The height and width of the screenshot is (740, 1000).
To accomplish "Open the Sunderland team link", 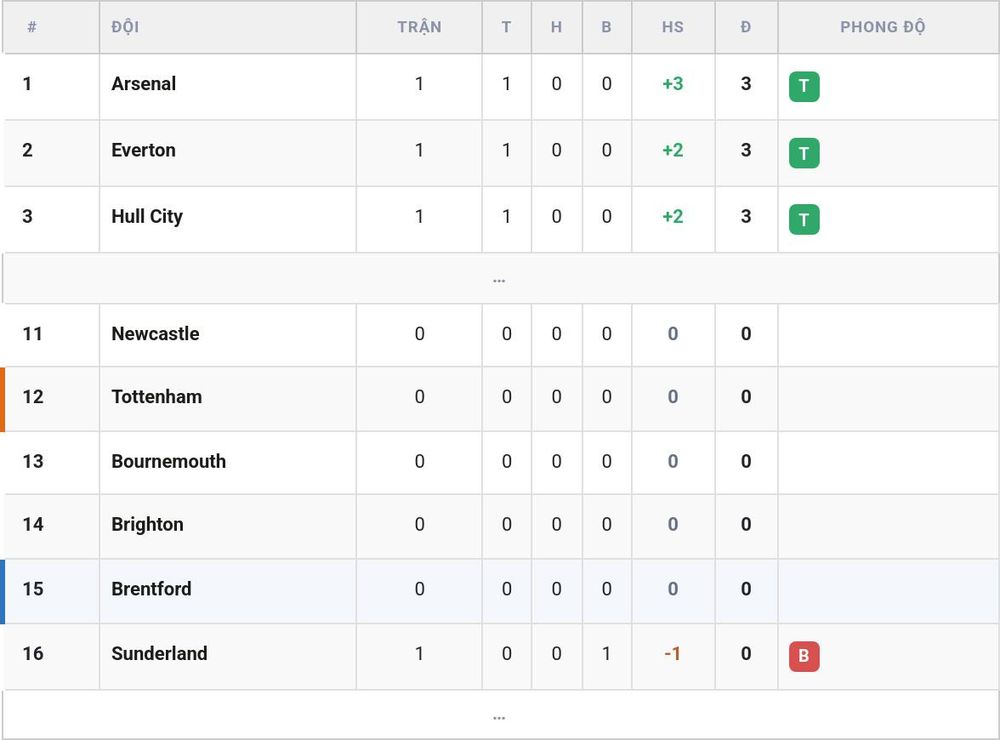I will pyautogui.click(x=159, y=653).
